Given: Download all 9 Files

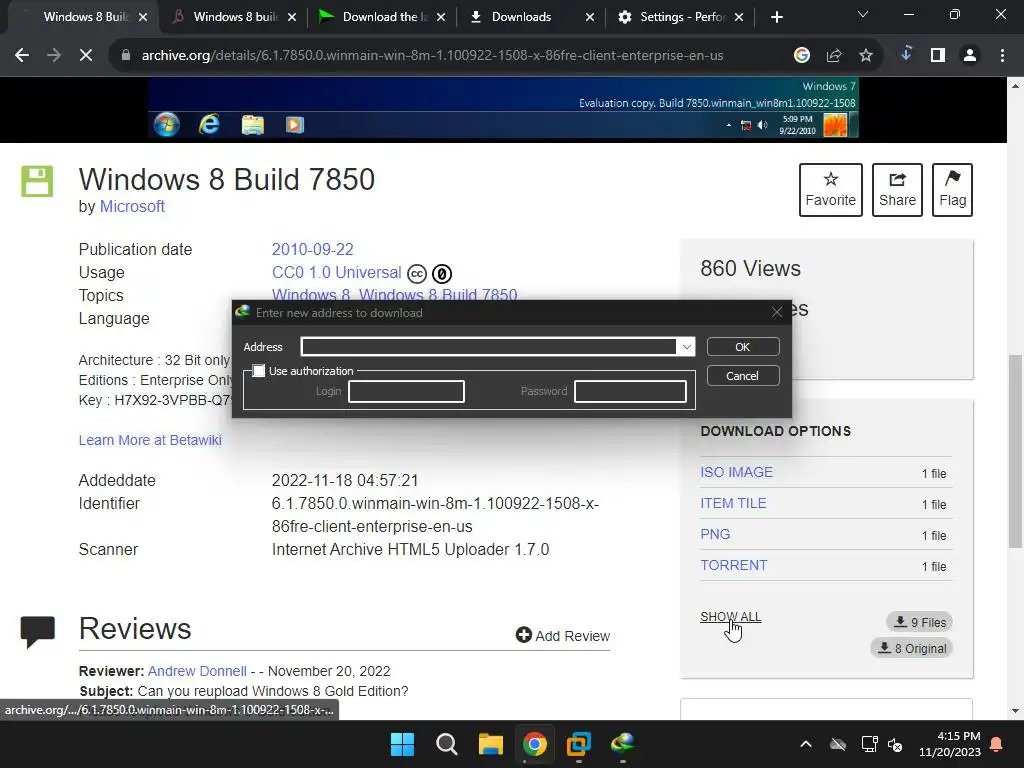Looking at the screenshot, I should tap(920, 622).
